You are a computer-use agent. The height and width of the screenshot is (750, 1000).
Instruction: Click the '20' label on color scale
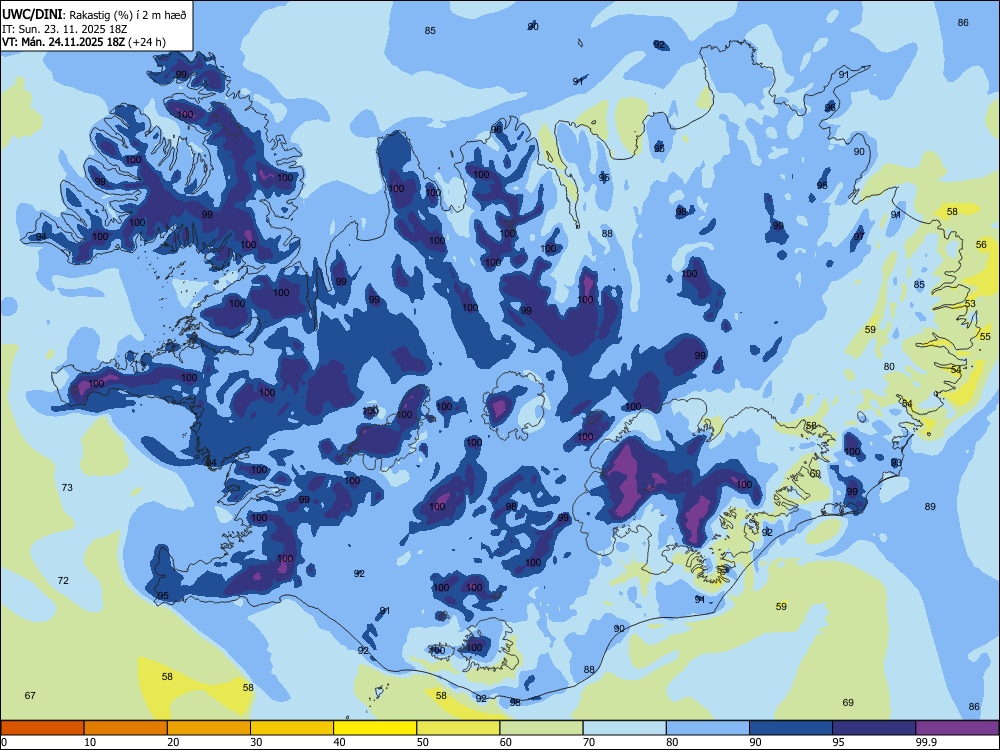click(x=173, y=742)
